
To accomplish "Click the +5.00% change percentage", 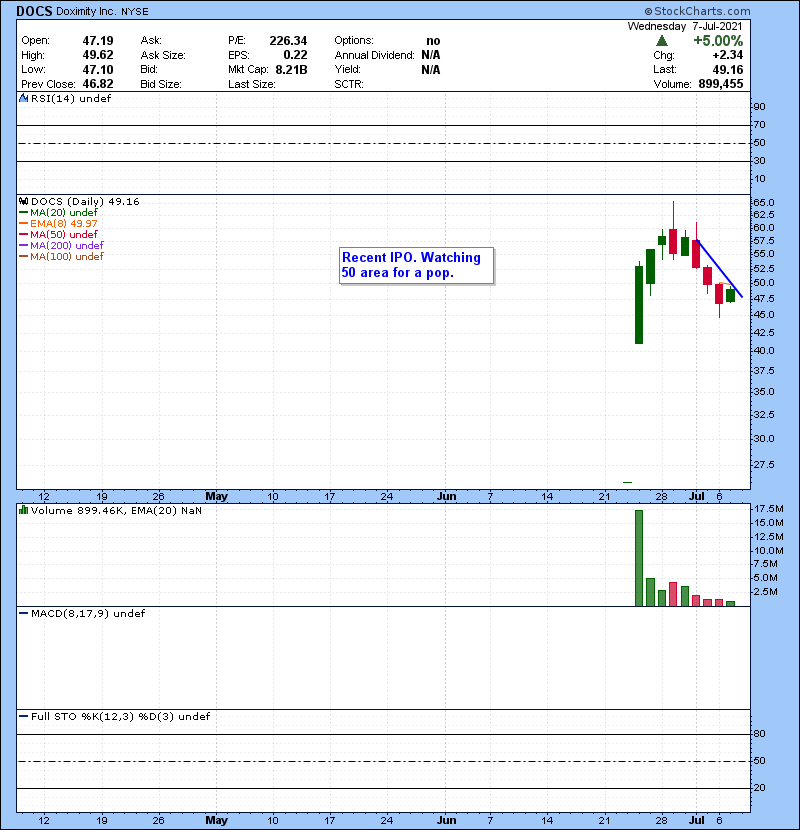I will click(718, 41).
